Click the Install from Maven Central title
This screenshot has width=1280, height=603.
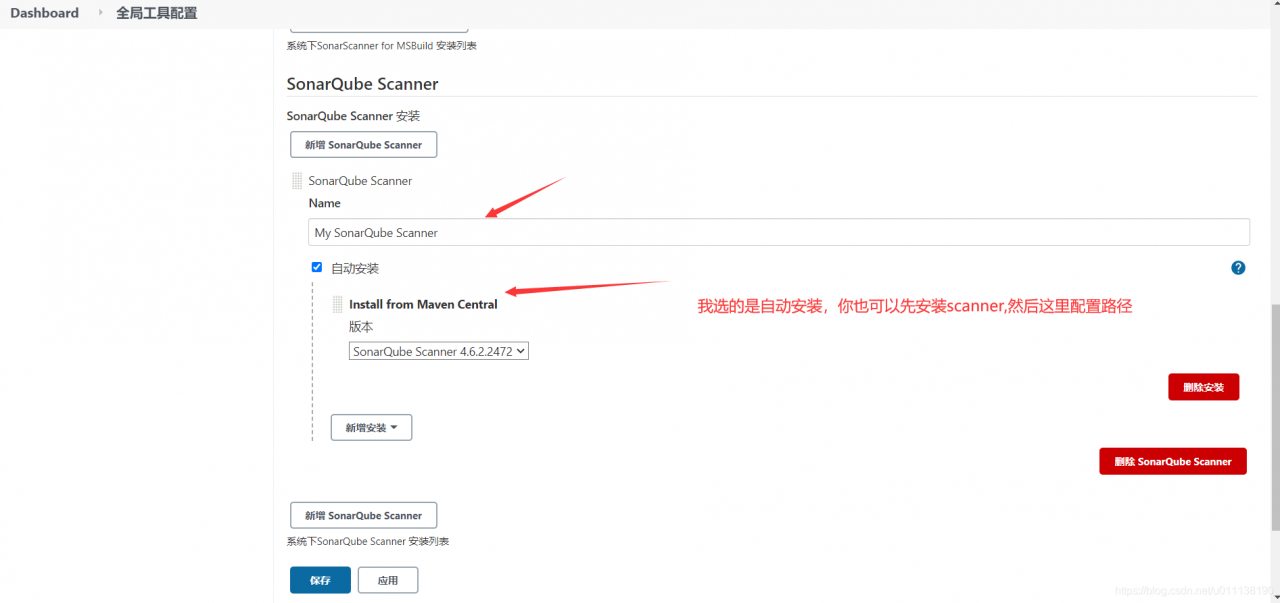click(423, 304)
